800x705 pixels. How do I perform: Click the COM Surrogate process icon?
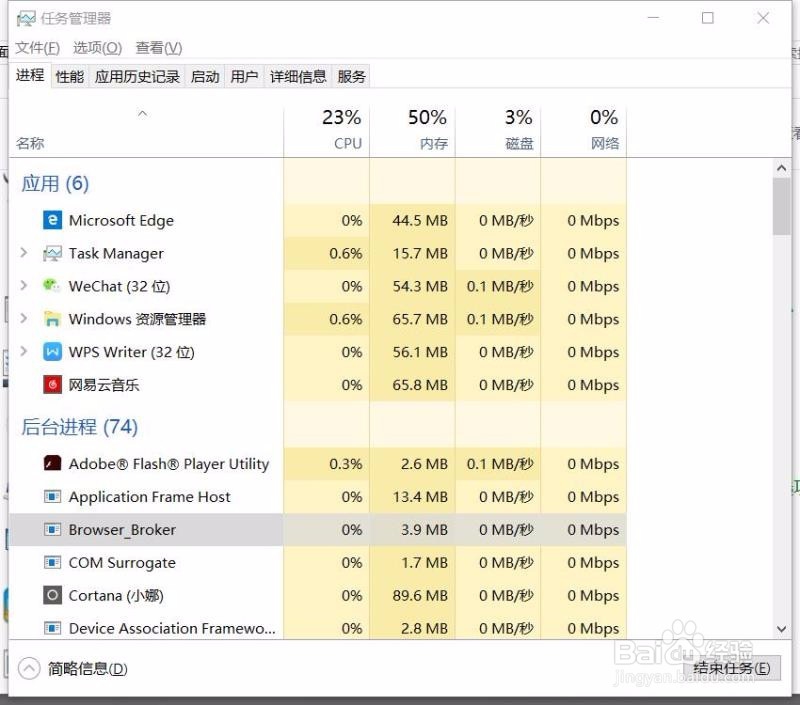52,563
